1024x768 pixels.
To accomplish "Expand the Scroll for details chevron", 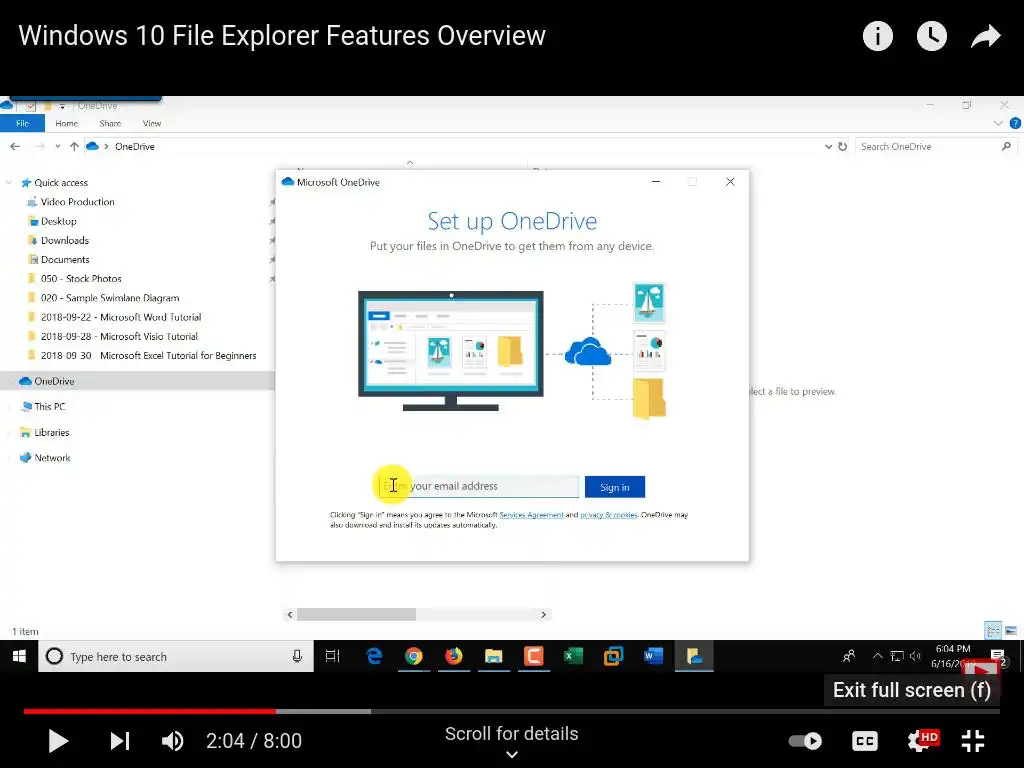I will [512, 754].
